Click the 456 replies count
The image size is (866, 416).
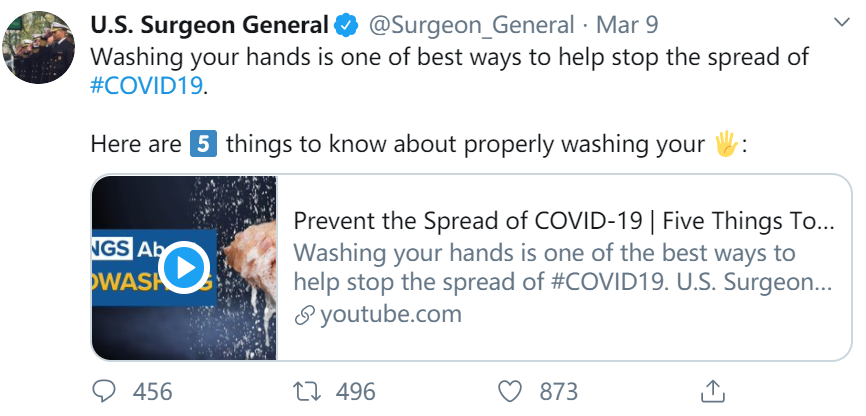coord(152,392)
